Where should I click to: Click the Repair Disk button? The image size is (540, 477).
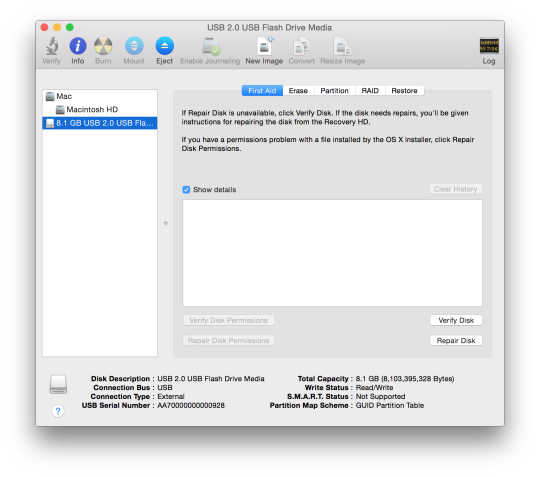[x=456, y=341]
